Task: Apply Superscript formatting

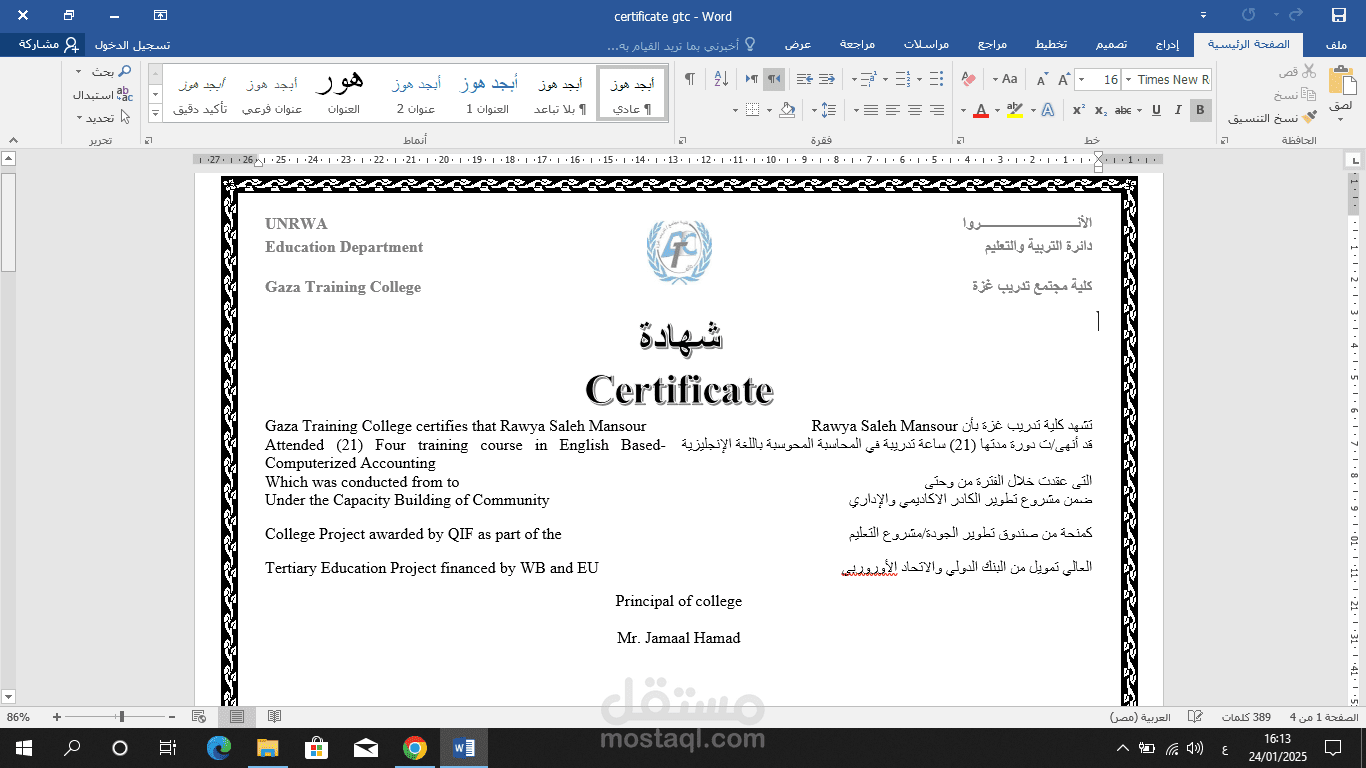Action: click(1079, 110)
